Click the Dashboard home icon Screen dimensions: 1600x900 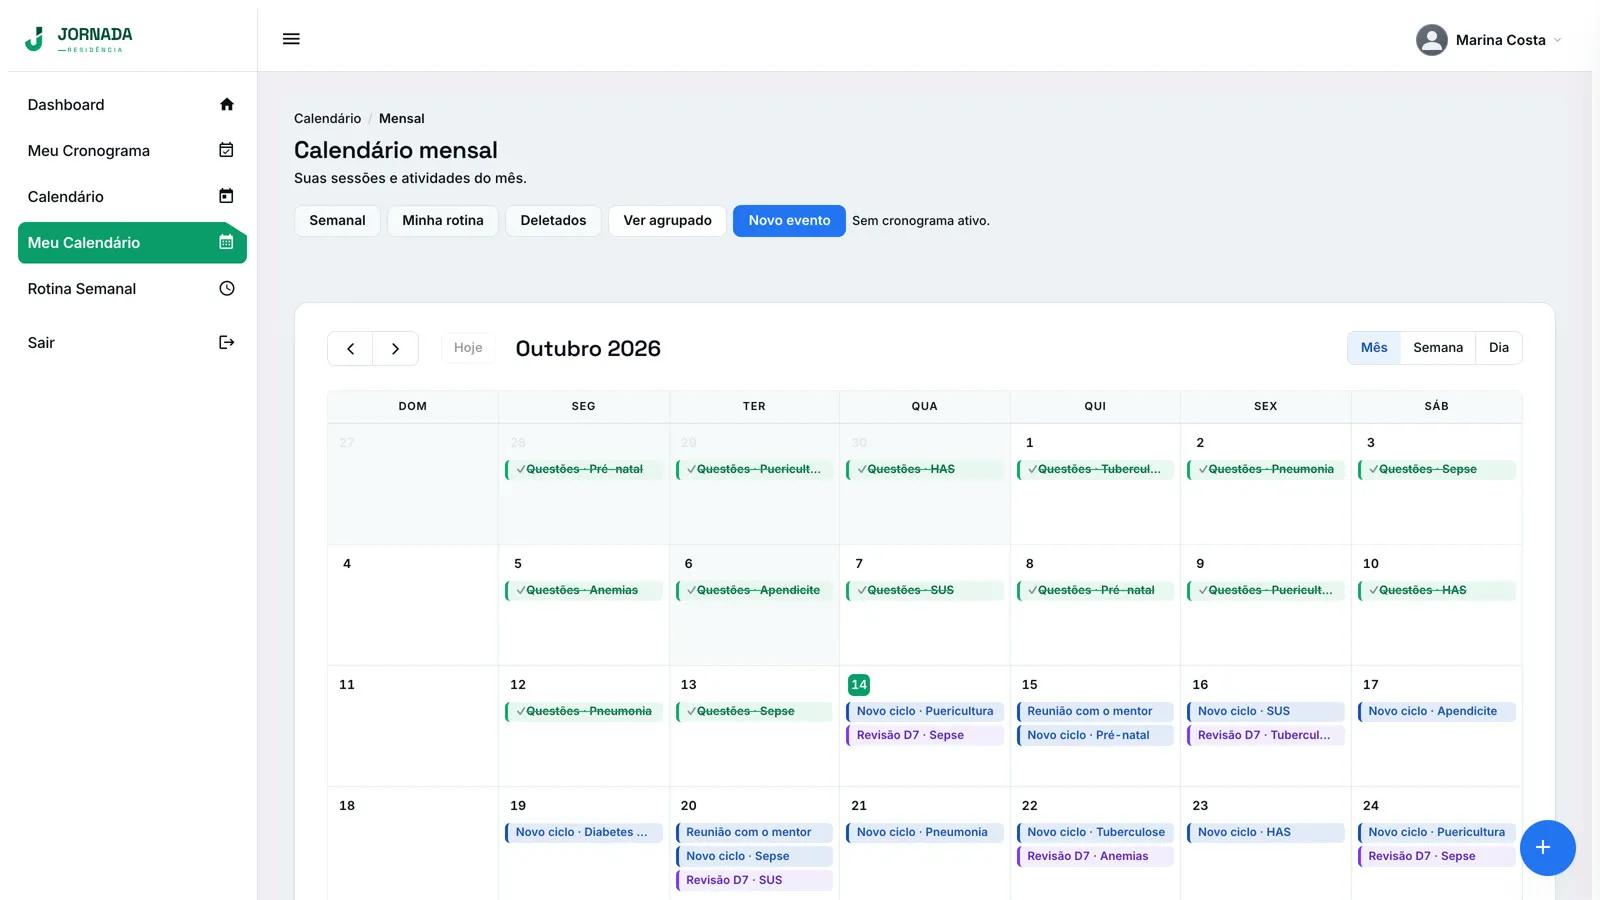[227, 104]
